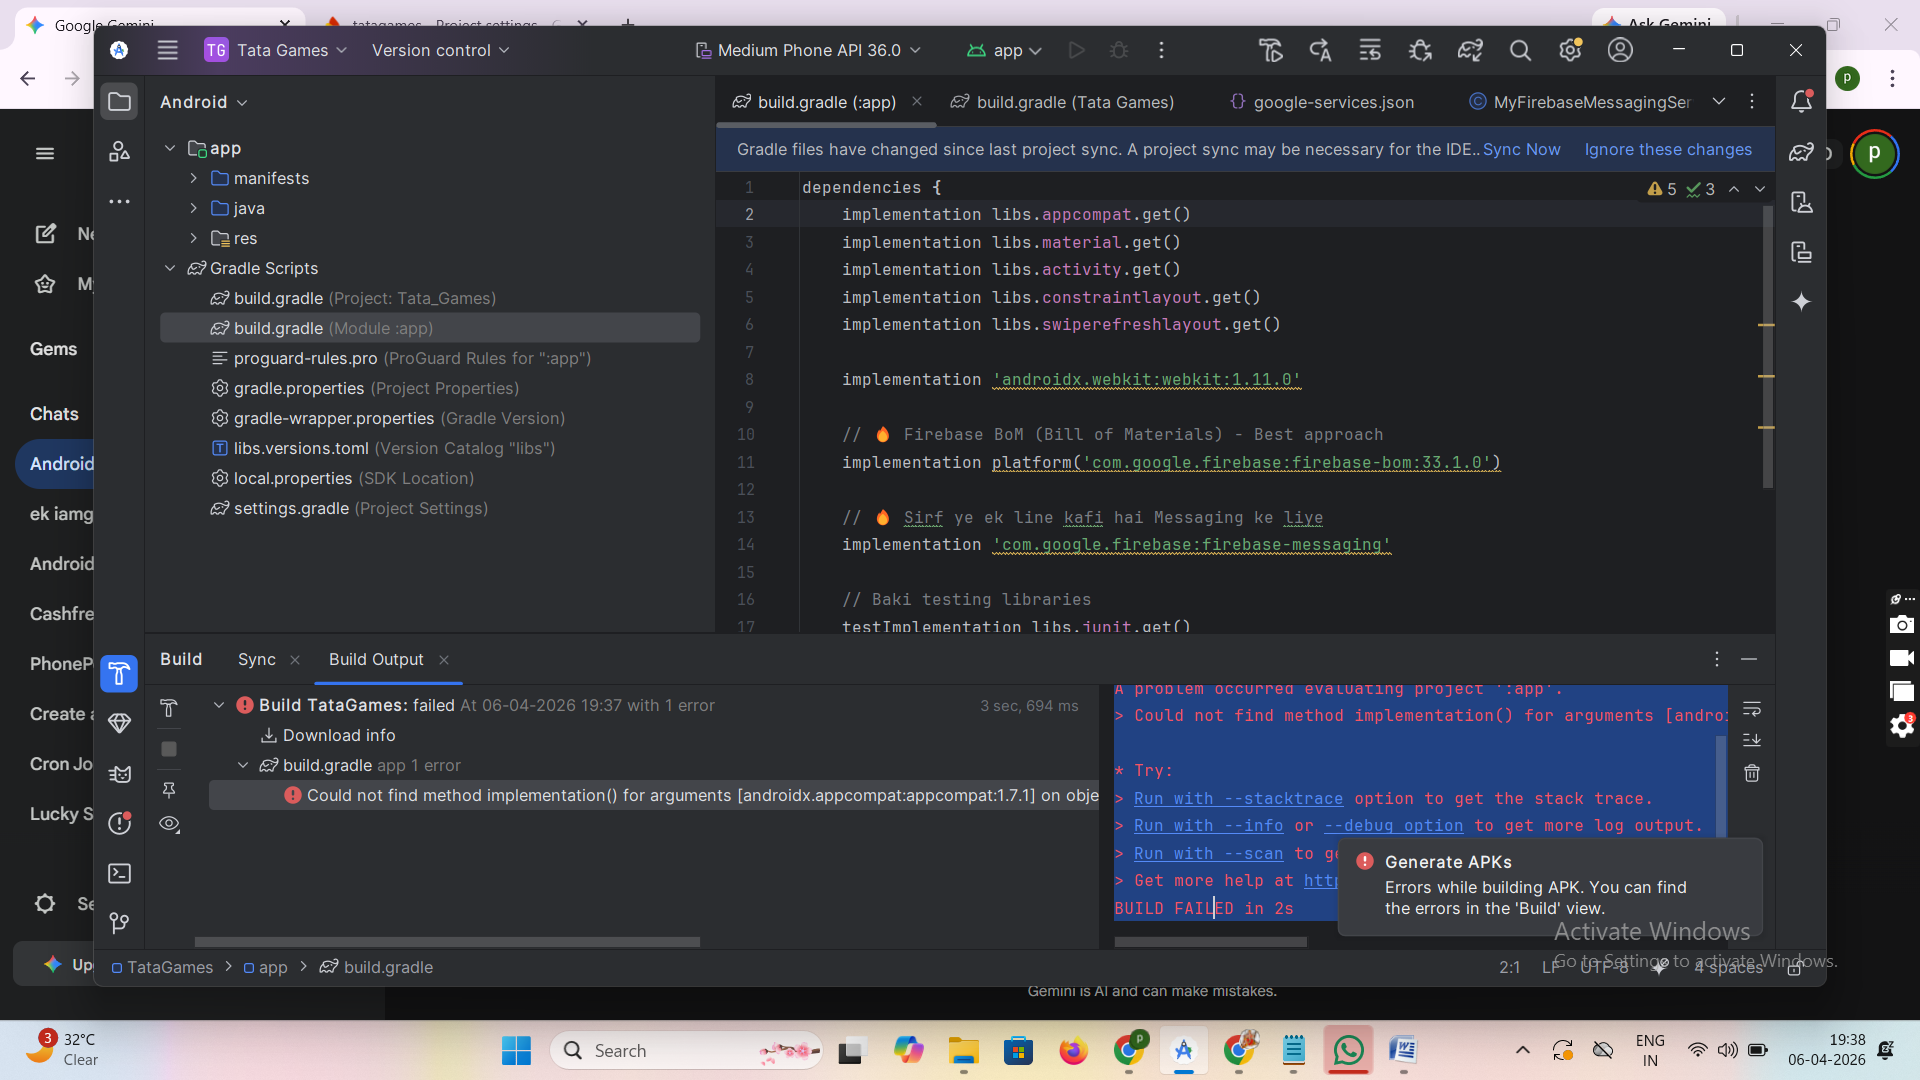Screen dimensions: 1920x1080
Task: Open the app run configuration dropdown
Action: (x=1005, y=50)
